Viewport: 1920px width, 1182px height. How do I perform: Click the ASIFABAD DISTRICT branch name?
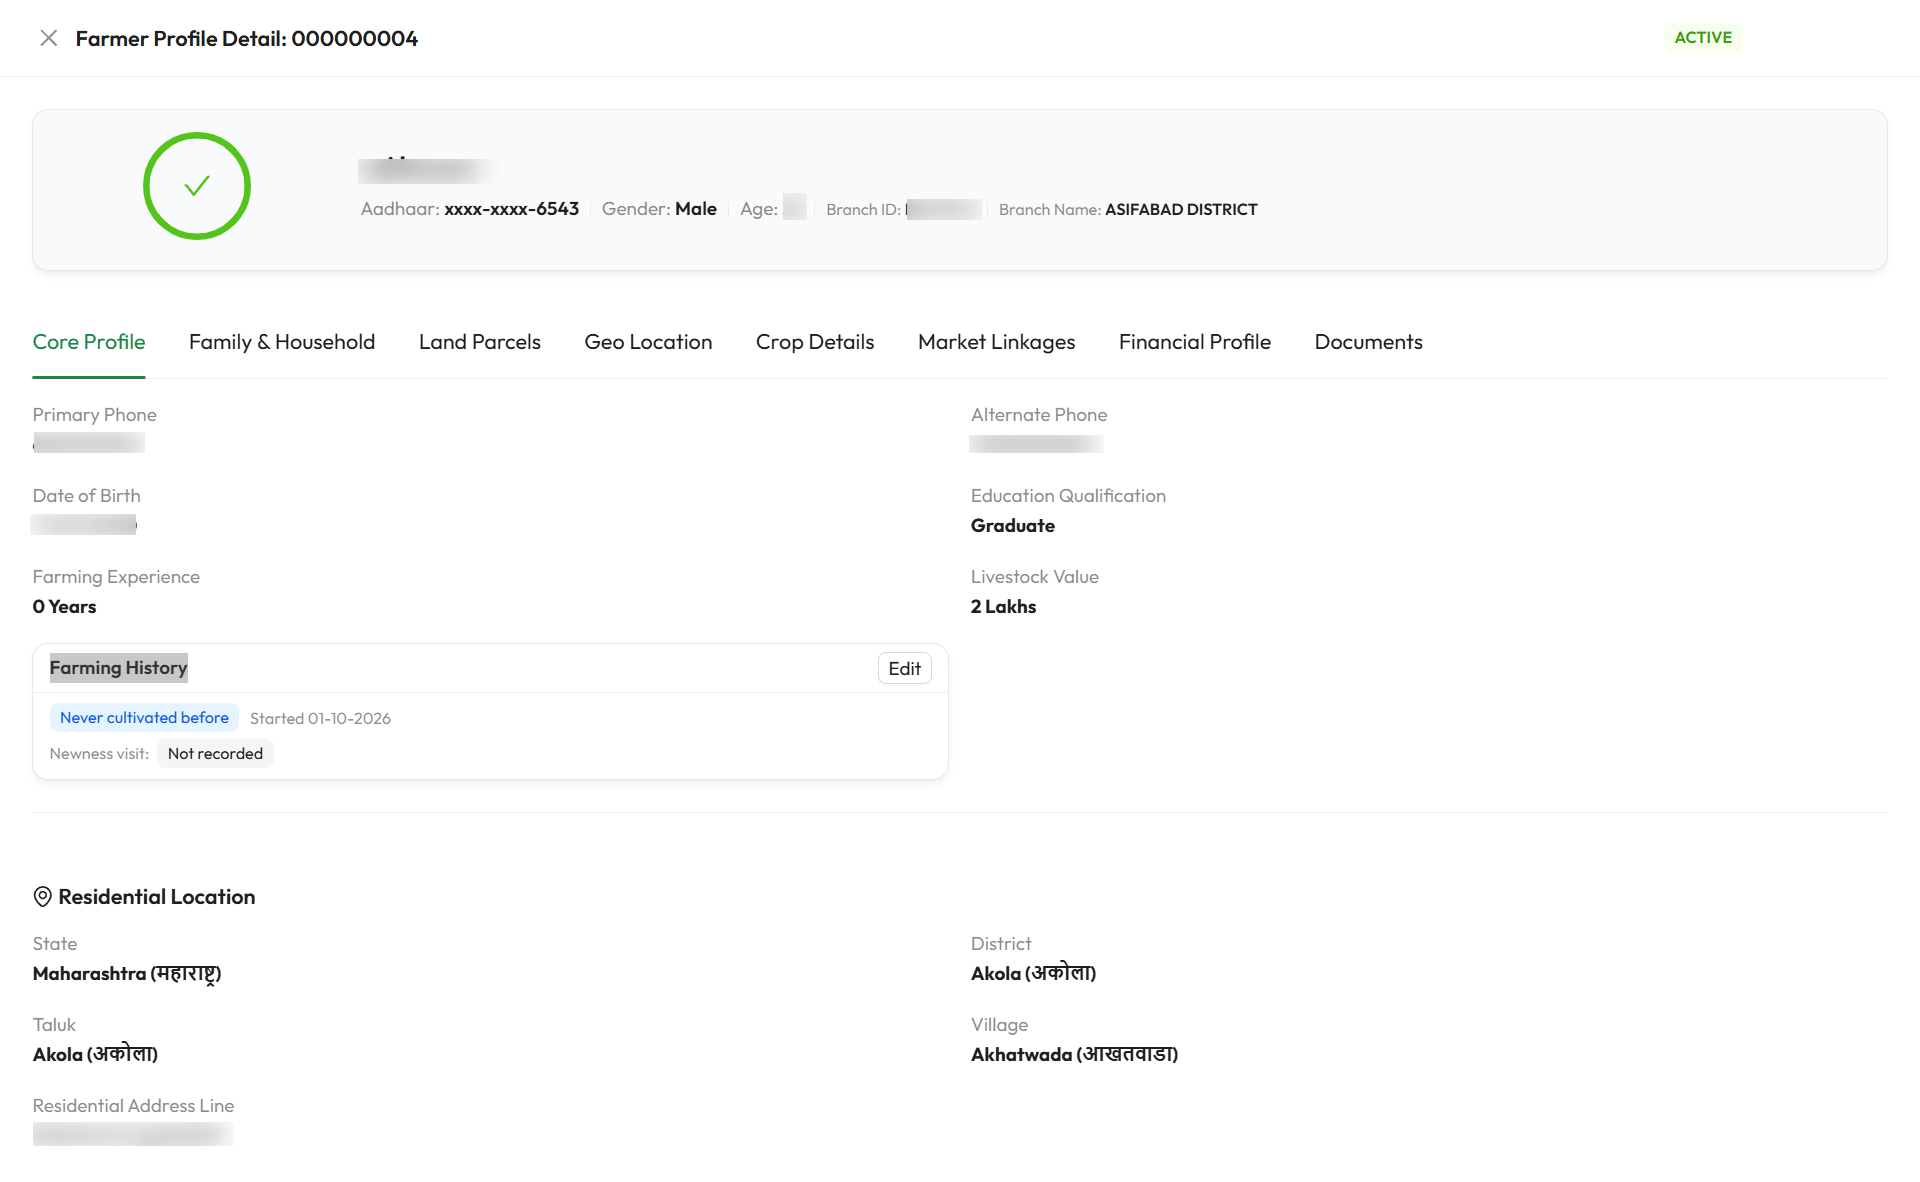point(1181,210)
